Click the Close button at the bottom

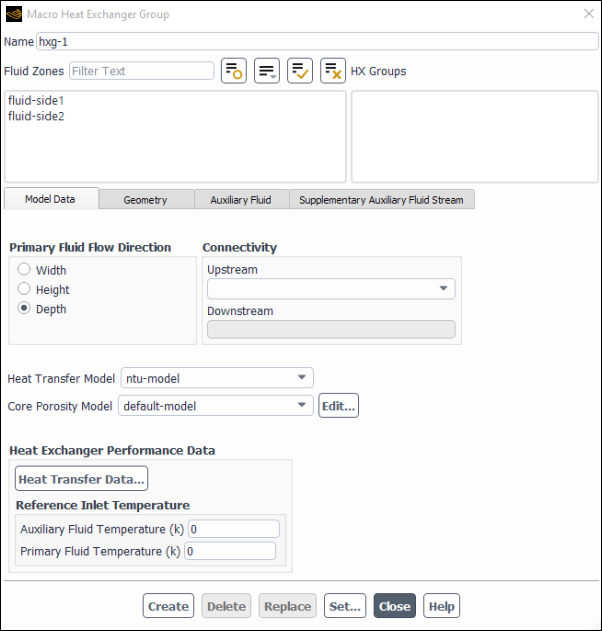(x=395, y=606)
